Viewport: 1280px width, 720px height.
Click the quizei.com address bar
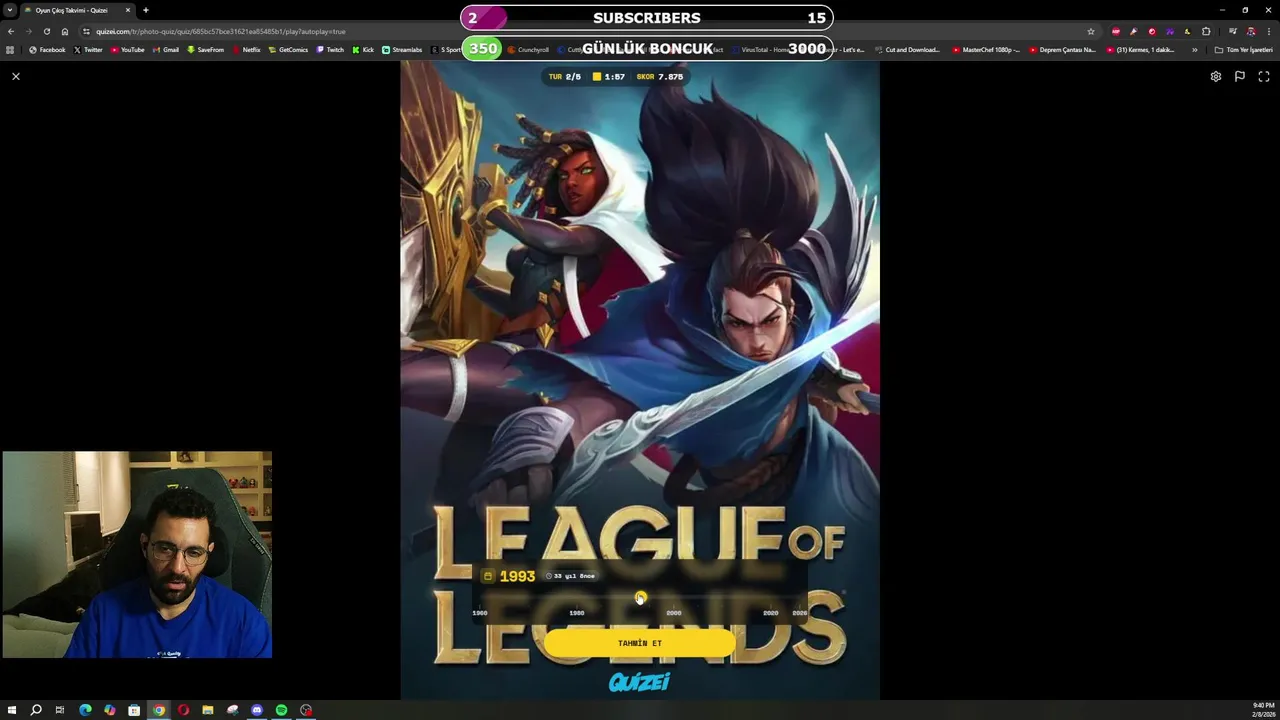click(x=590, y=31)
